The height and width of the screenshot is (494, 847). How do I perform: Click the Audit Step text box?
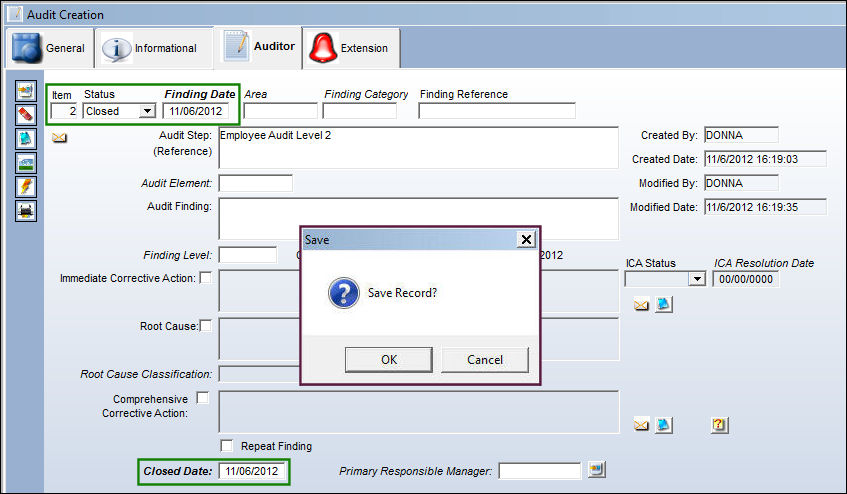tap(419, 147)
